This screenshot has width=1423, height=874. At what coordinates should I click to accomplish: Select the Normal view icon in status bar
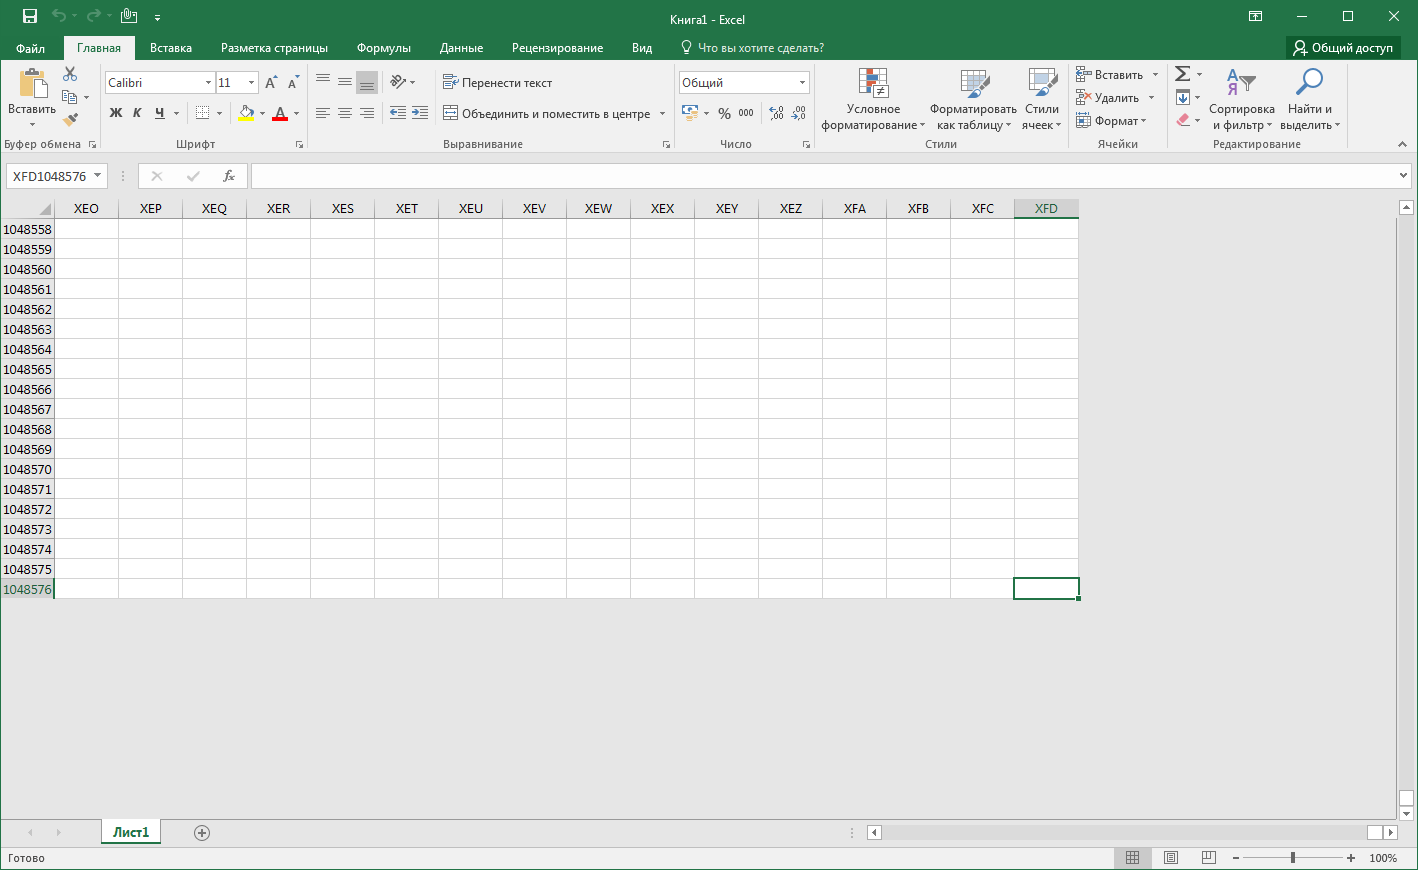tap(1132, 857)
